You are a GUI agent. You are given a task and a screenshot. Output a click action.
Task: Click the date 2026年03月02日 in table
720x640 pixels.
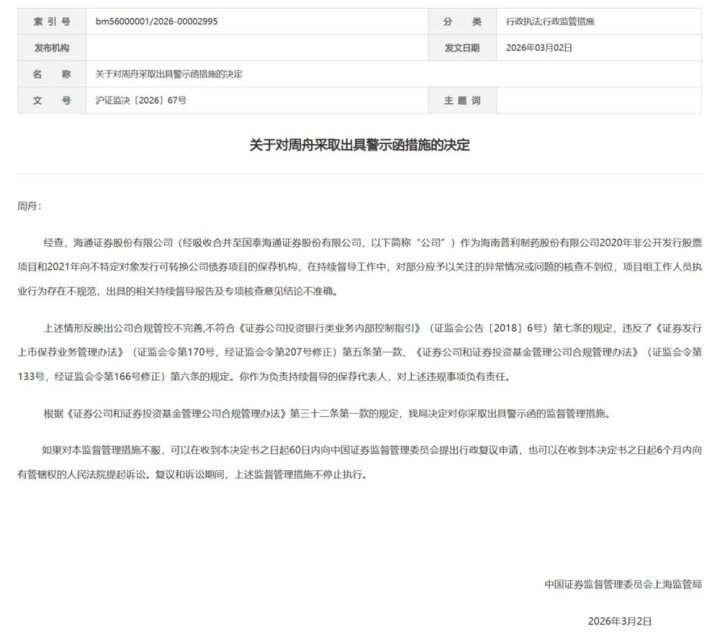[539, 48]
